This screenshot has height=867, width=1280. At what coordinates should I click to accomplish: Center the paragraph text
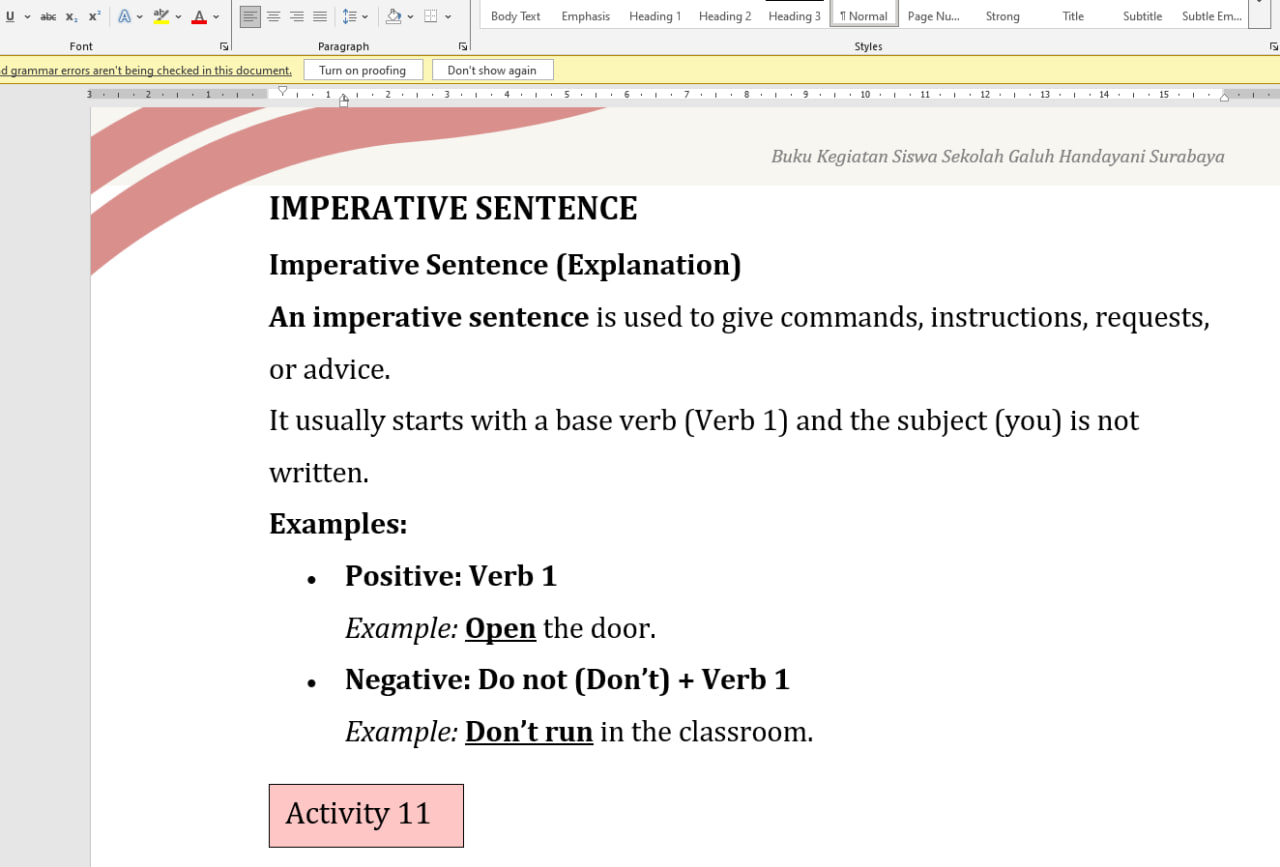click(273, 16)
